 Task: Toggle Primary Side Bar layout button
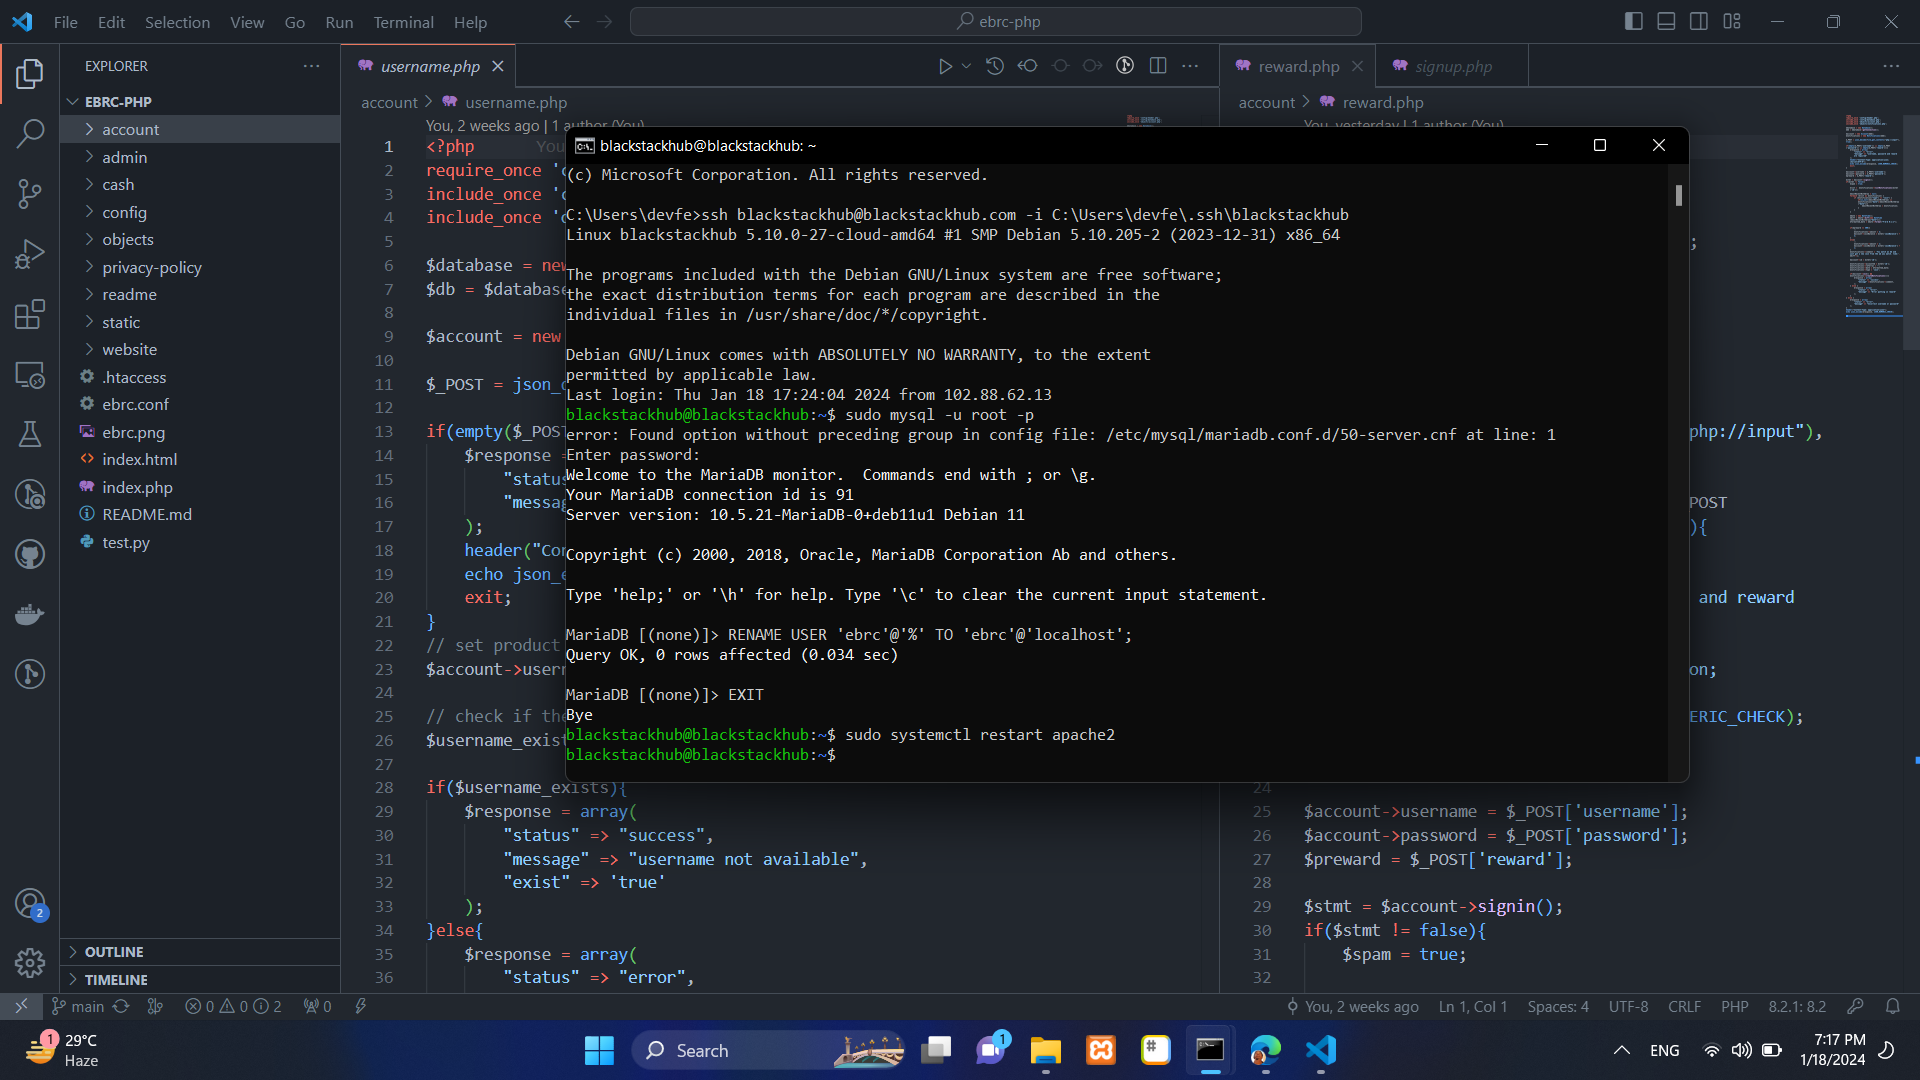[1634, 21]
